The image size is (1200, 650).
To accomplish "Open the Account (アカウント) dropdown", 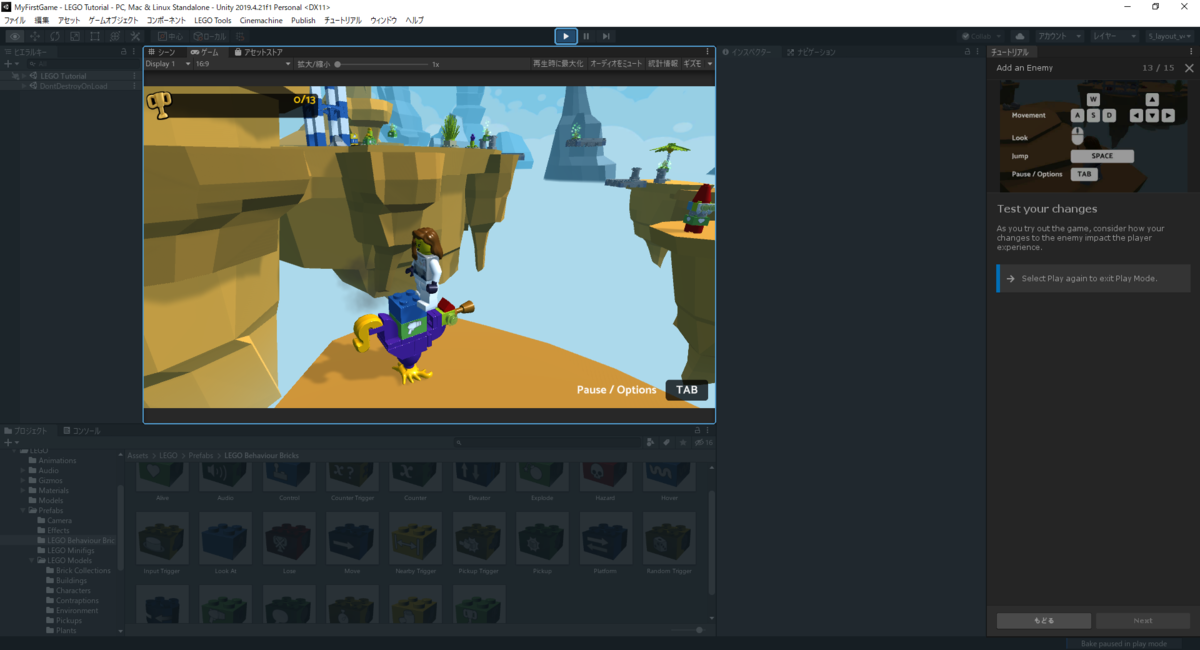I will (x=1059, y=36).
